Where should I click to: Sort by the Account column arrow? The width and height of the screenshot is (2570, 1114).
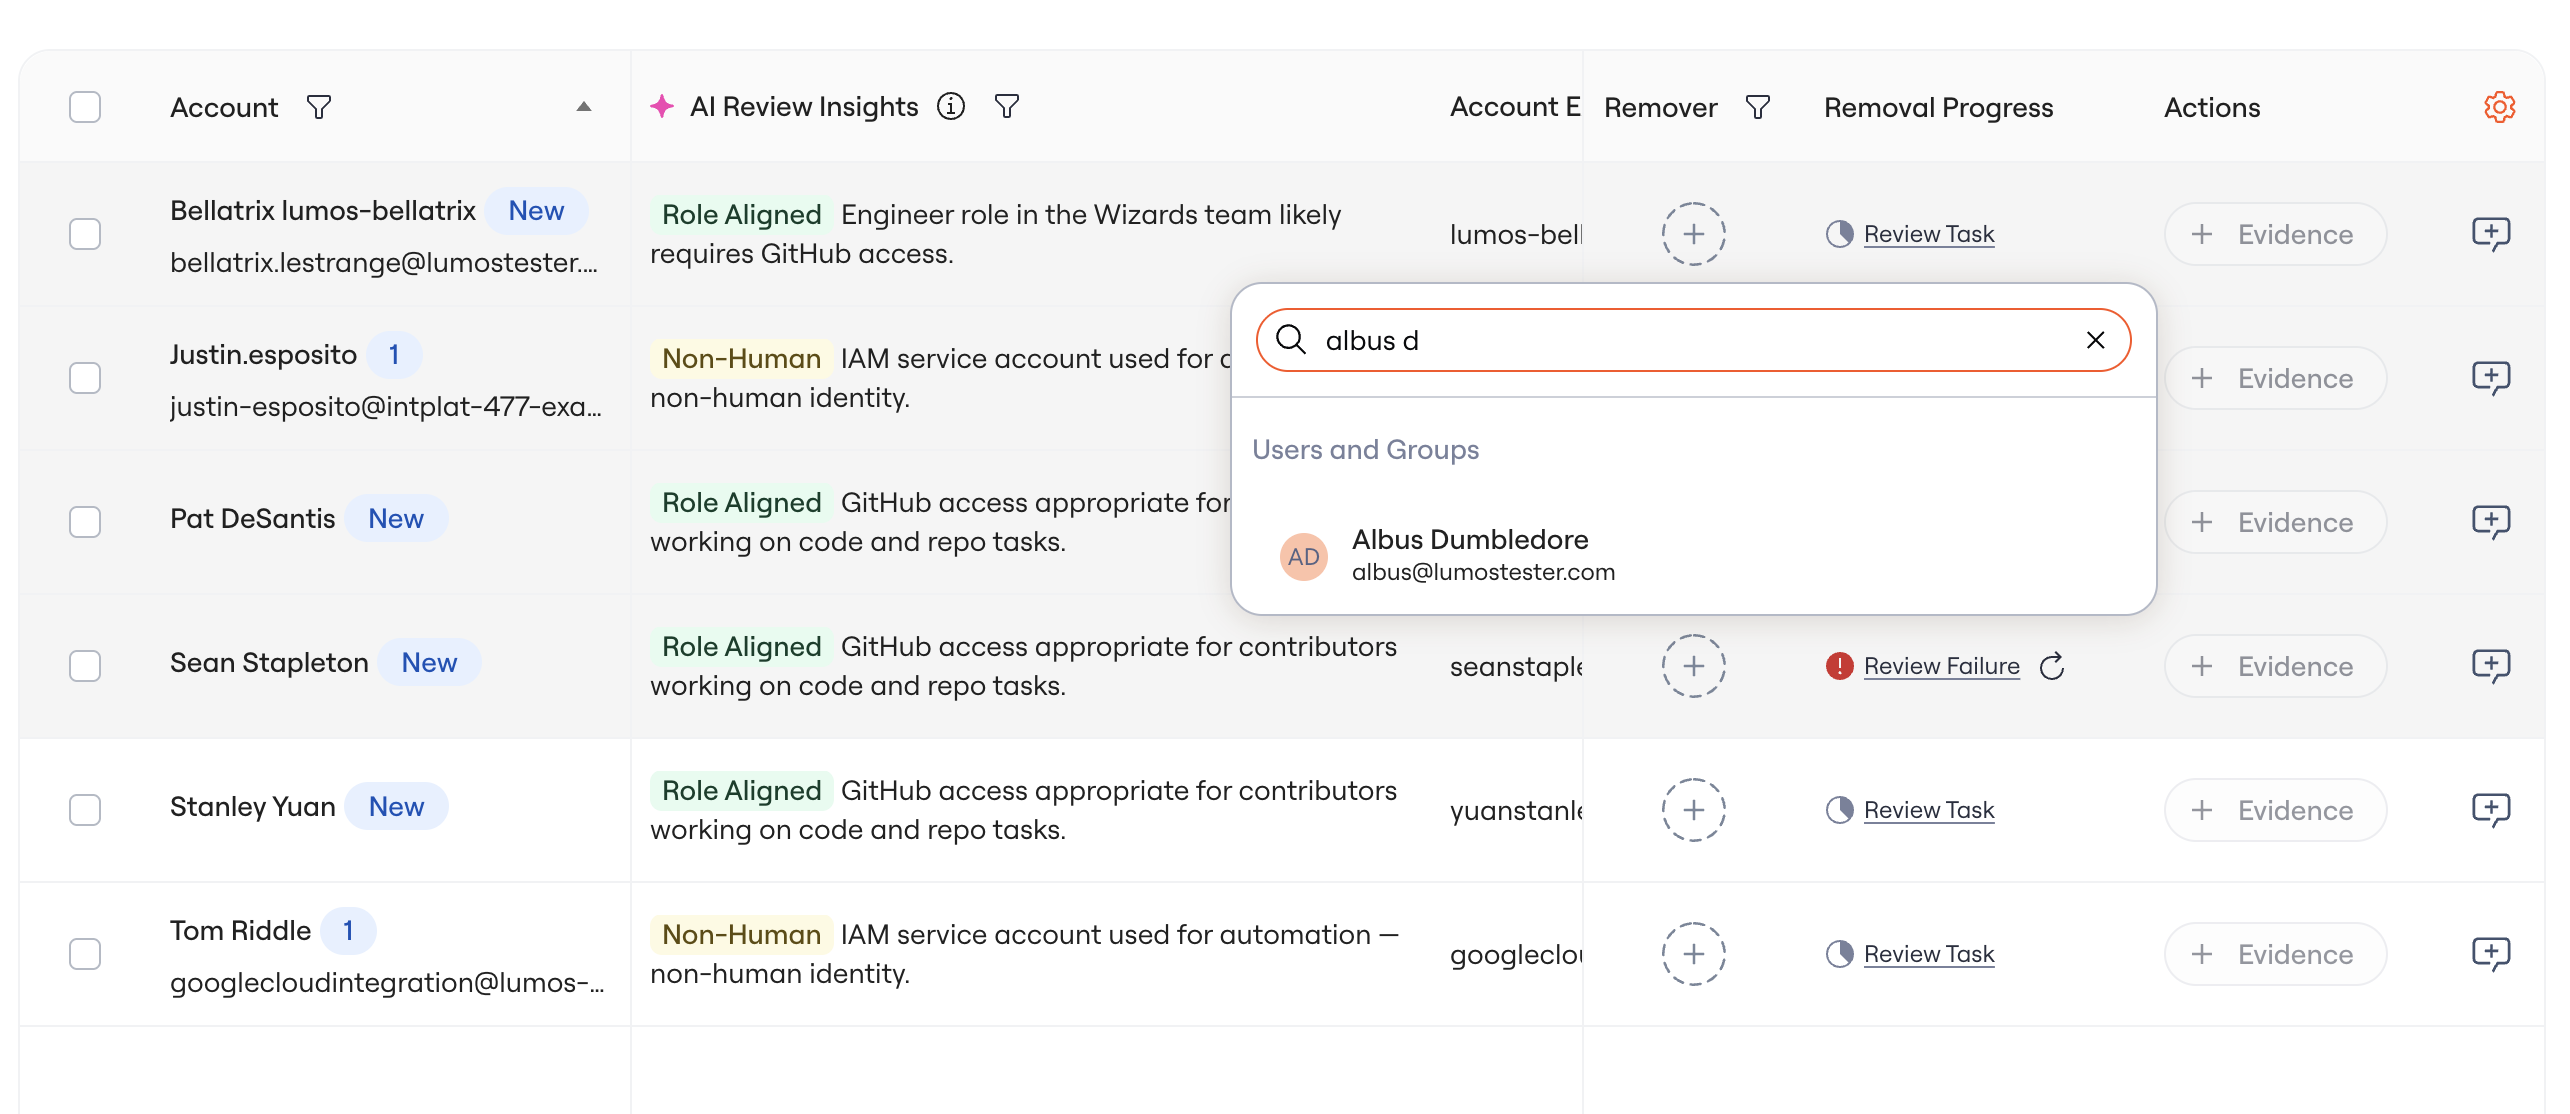point(584,107)
